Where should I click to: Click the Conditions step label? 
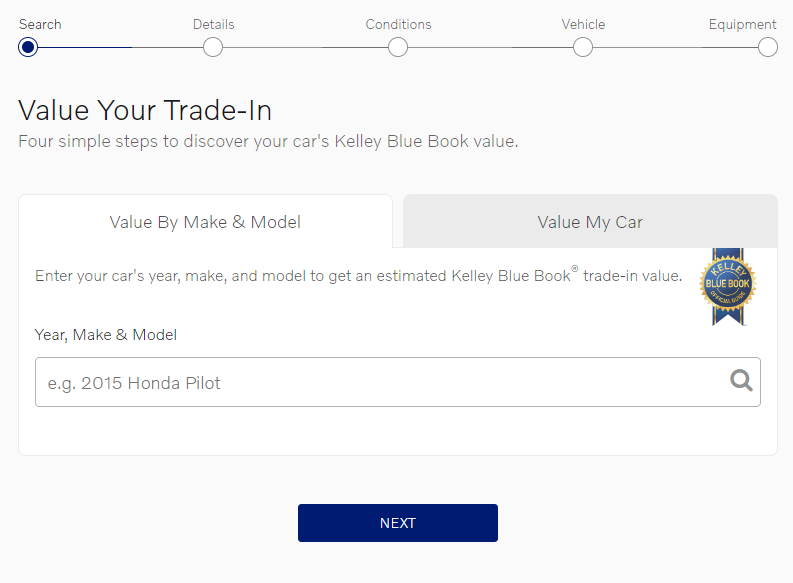point(398,24)
